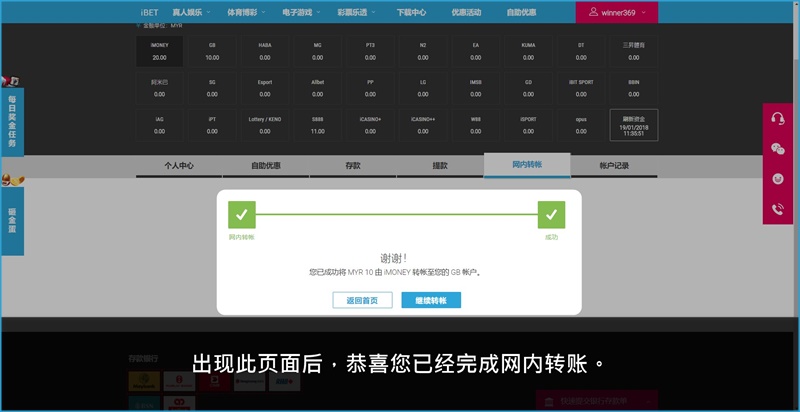Image resolution: width=800 pixels, height=412 pixels.
Task: Select the MG wallet tile
Action: tap(317, 51)
